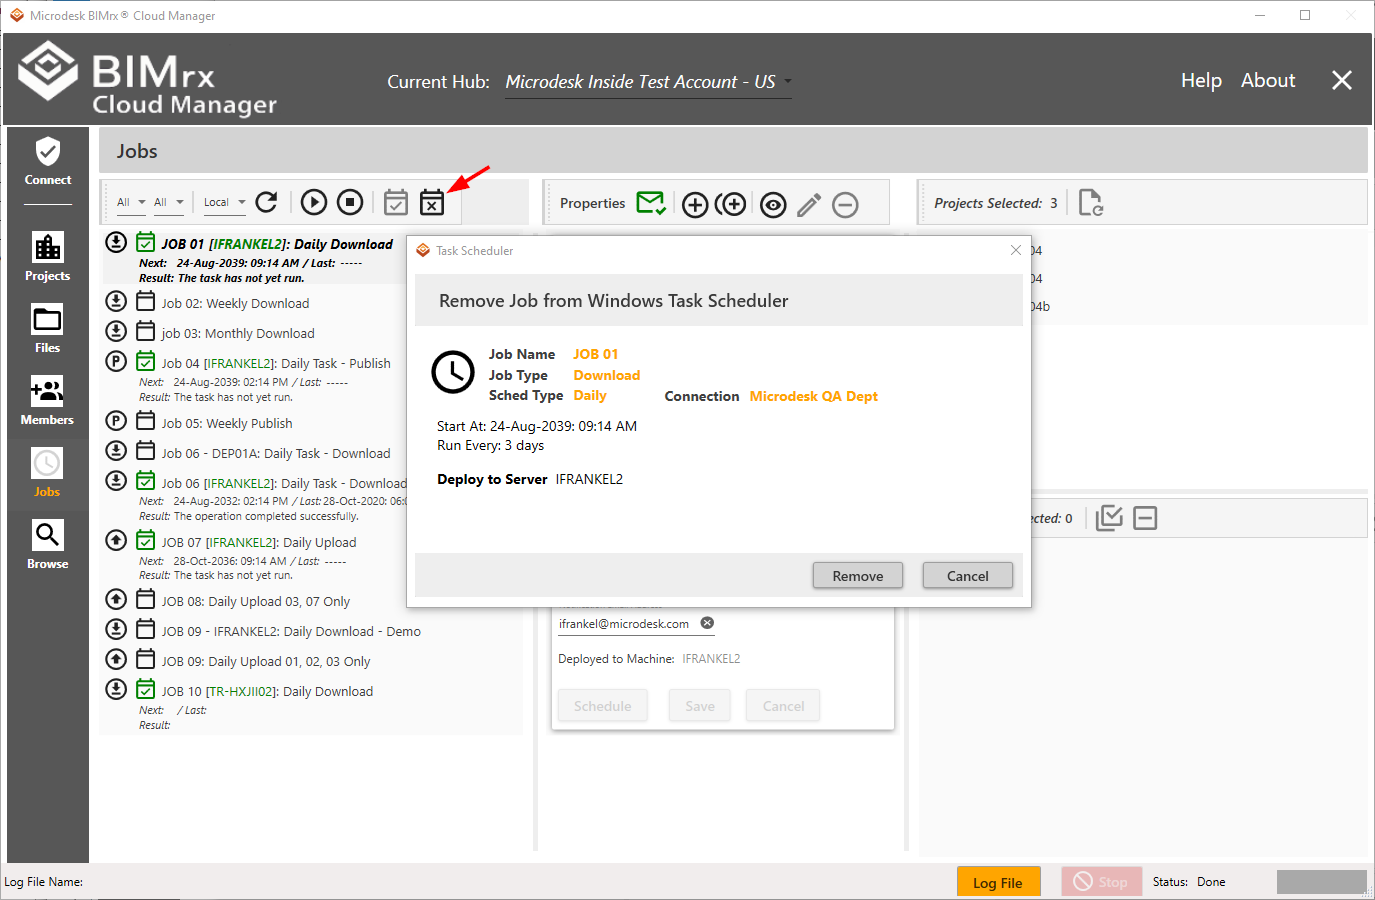
Task: Open the Connect section in sidebar
Action: tap(48, 162)
